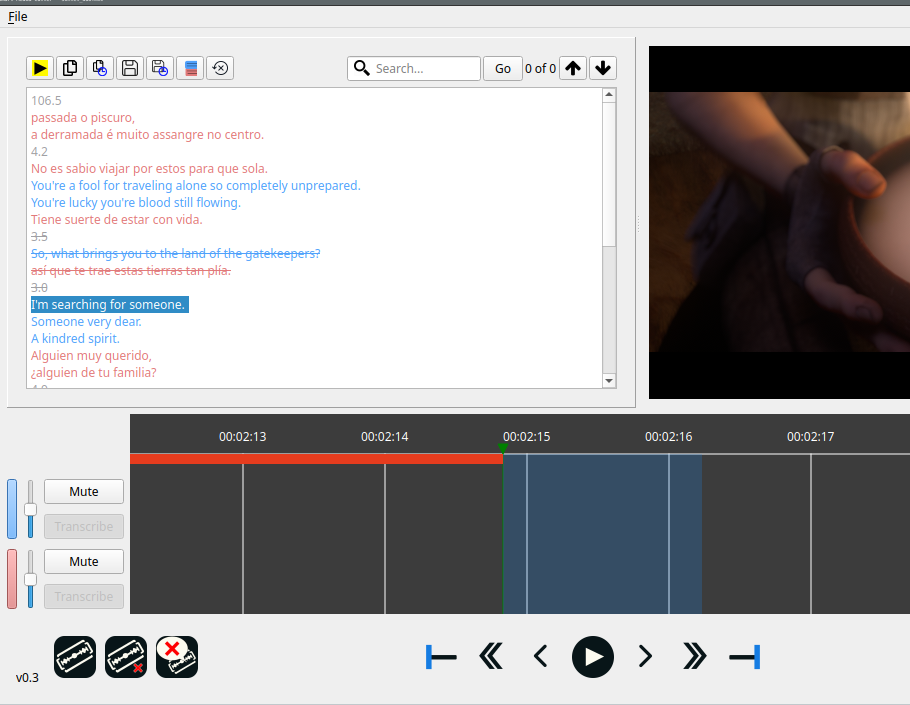Jump to next search result with down arrow
This screenshot has height=705, width=910.
pos(602,68)
